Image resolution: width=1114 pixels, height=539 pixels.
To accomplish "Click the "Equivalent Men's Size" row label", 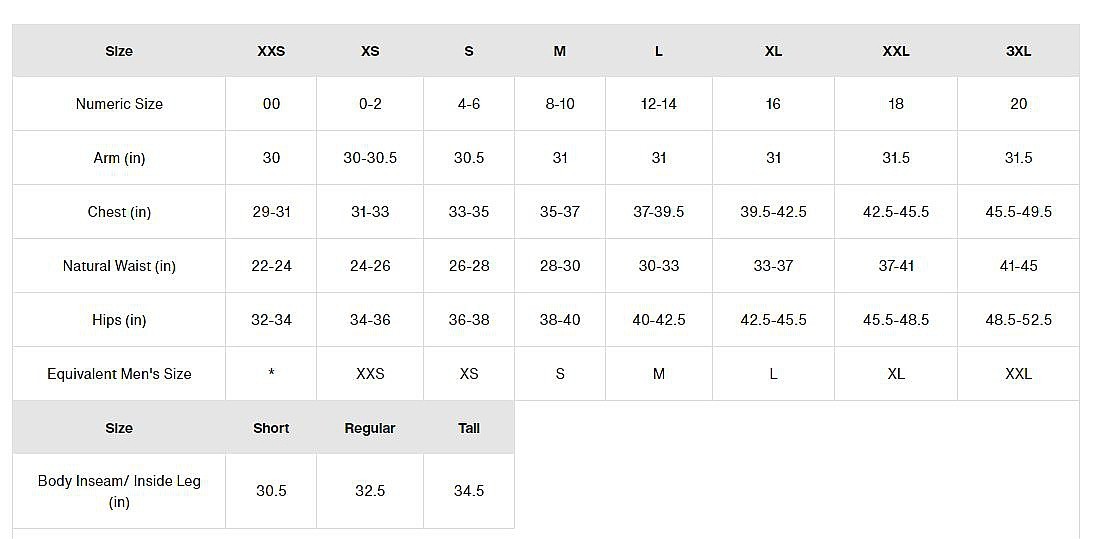I will coord(119,374).
